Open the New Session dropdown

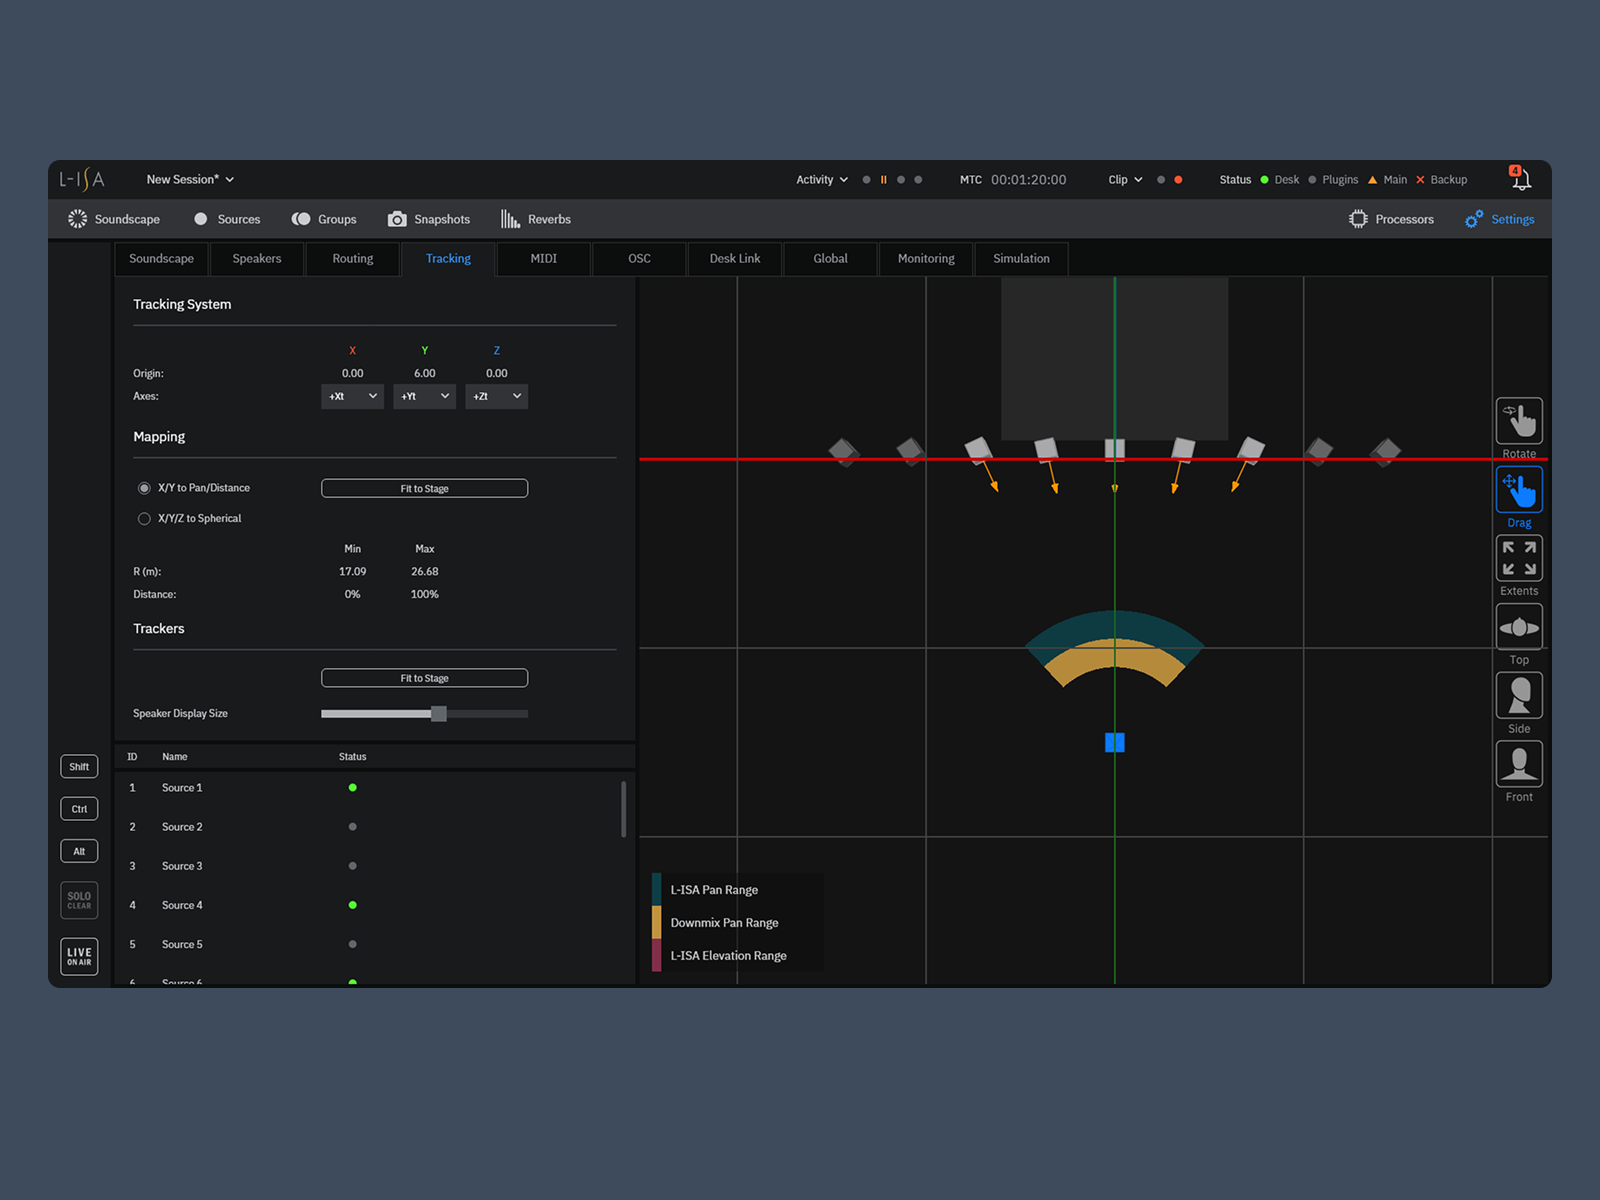tap(190, 180)
